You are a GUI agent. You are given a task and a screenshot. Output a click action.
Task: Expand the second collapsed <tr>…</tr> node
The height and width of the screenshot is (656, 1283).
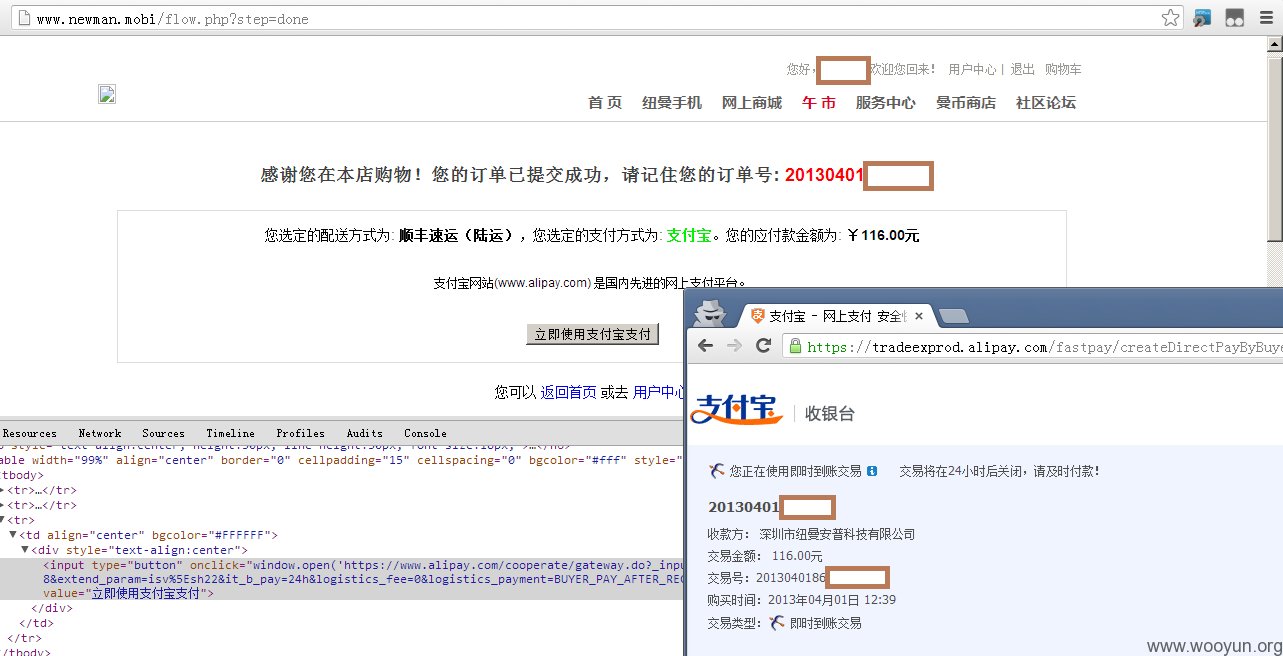(4, 505)
